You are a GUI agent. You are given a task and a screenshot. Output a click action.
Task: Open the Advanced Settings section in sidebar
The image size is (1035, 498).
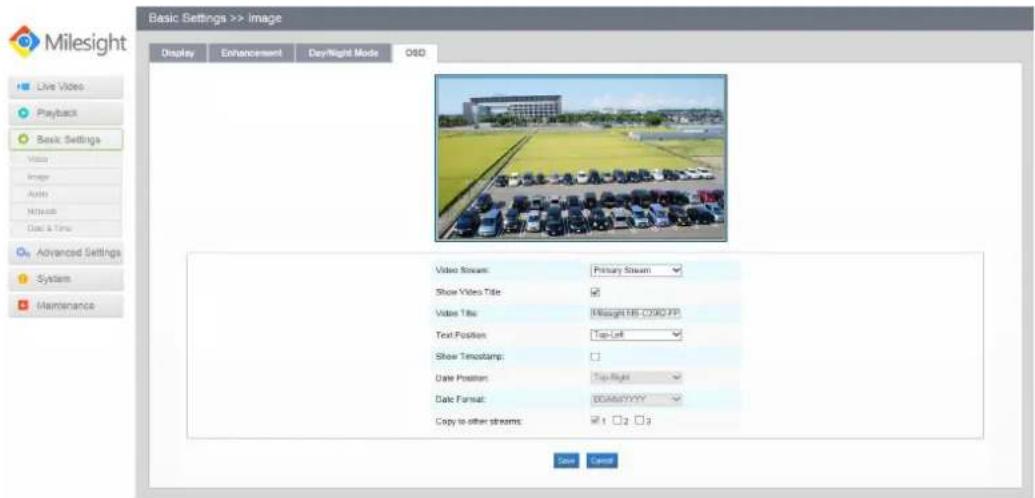coord(66,252)
